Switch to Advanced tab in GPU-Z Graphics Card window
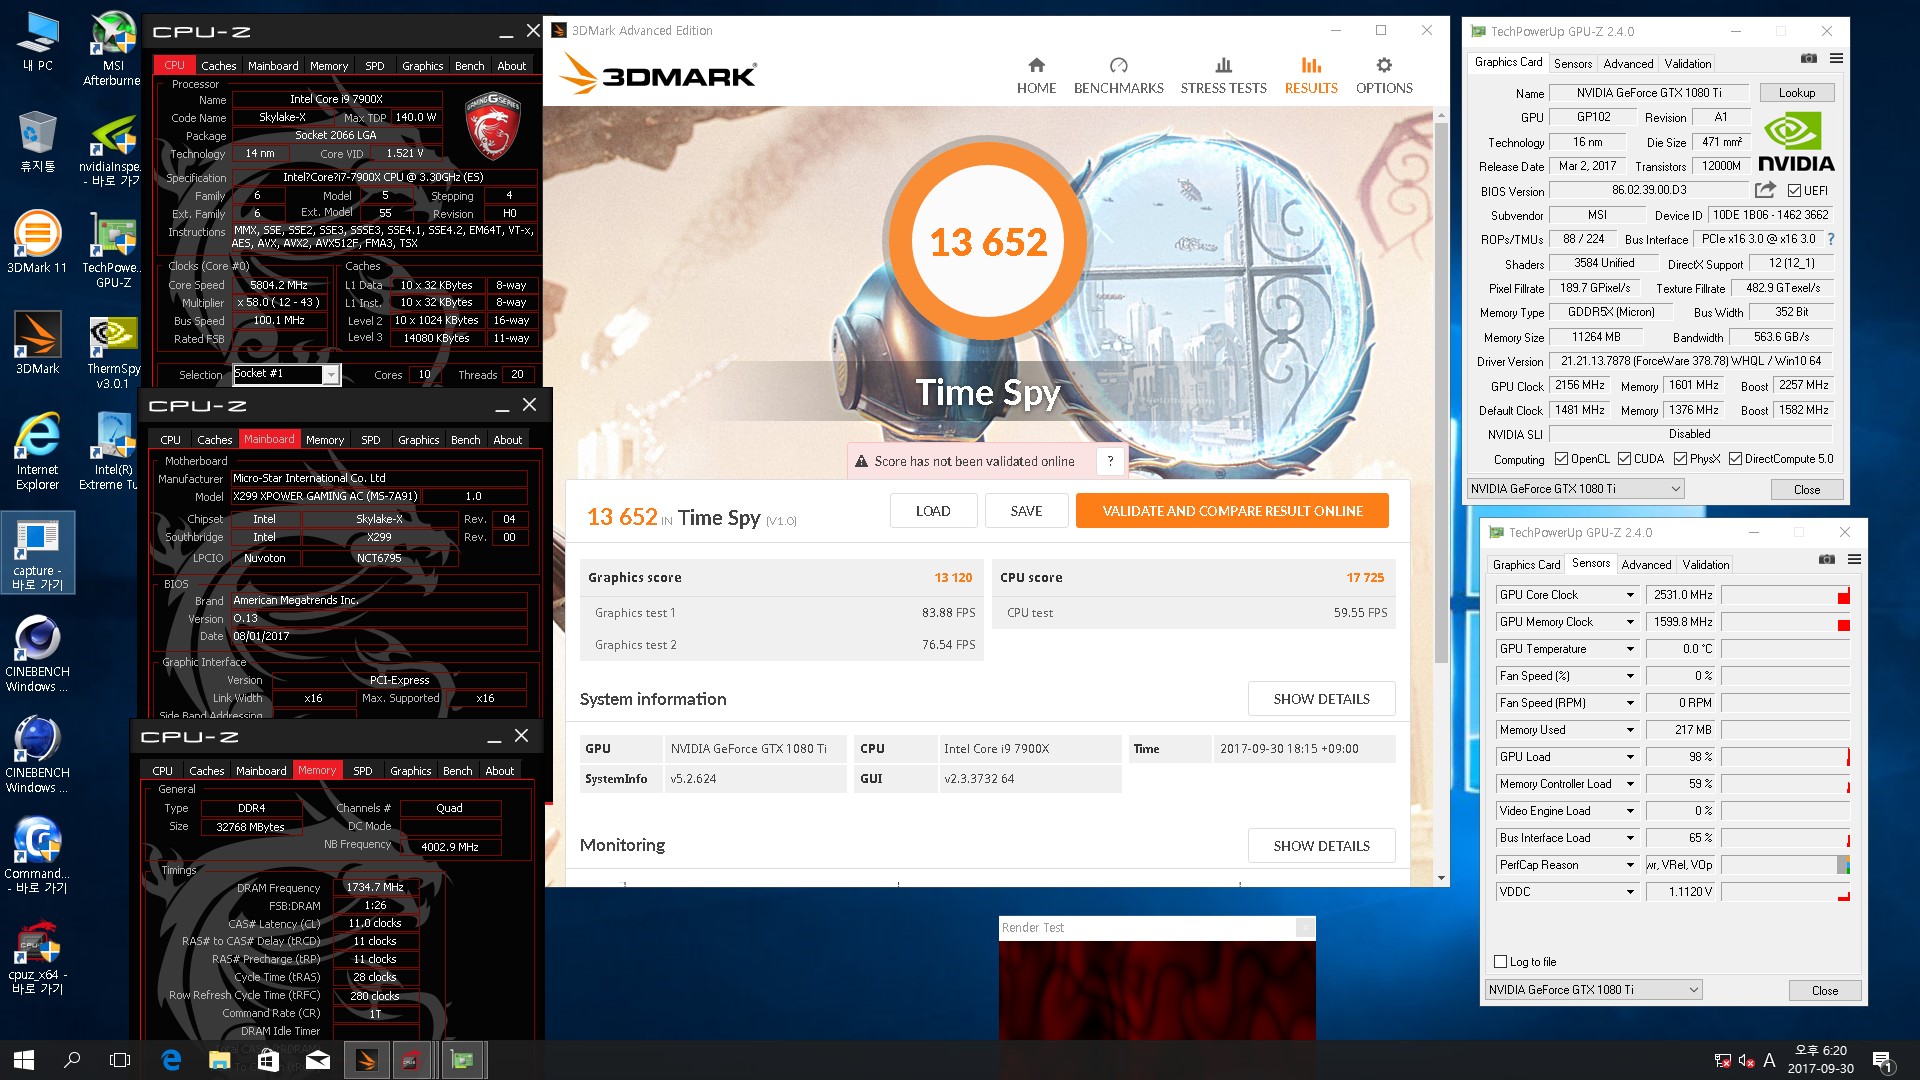This screenshot has height=1080, width=1920. pyautogui.click(x=1628, y=64)
